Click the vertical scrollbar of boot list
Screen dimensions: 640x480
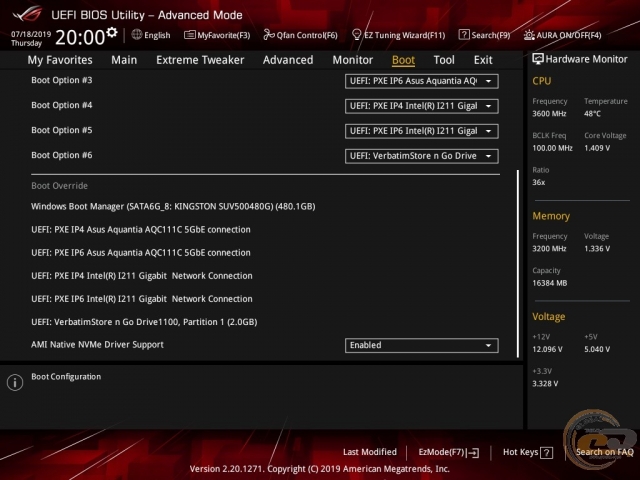518,264
